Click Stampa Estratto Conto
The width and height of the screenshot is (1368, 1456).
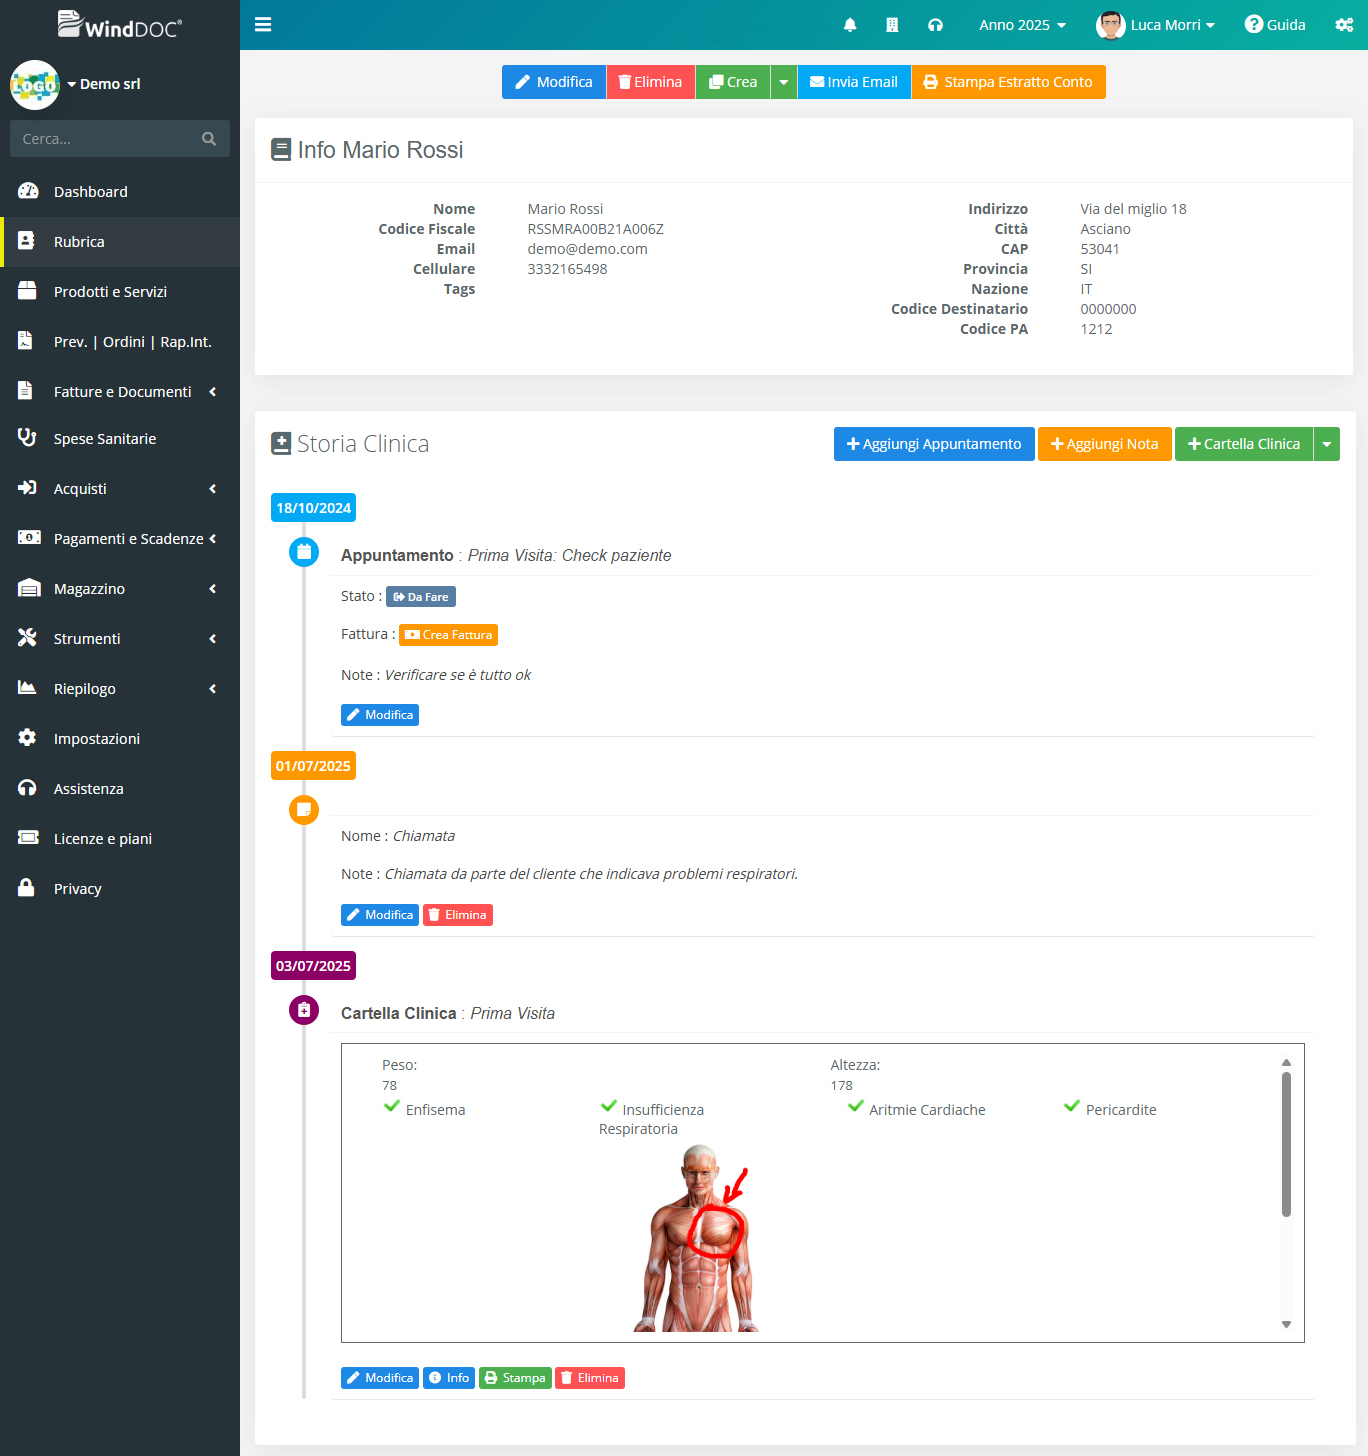[1008, 82]
